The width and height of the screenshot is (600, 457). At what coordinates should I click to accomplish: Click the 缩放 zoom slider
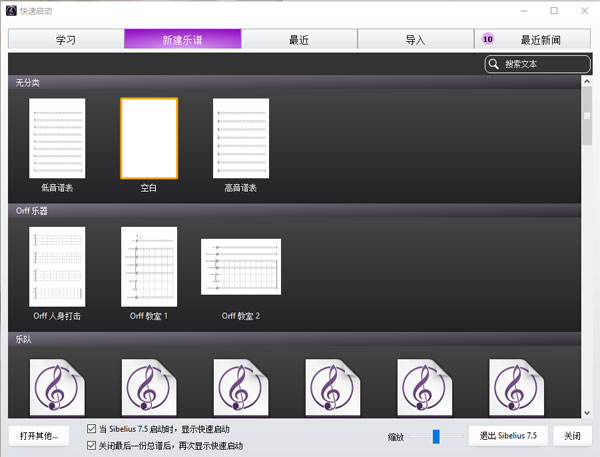tap(436, 436)
